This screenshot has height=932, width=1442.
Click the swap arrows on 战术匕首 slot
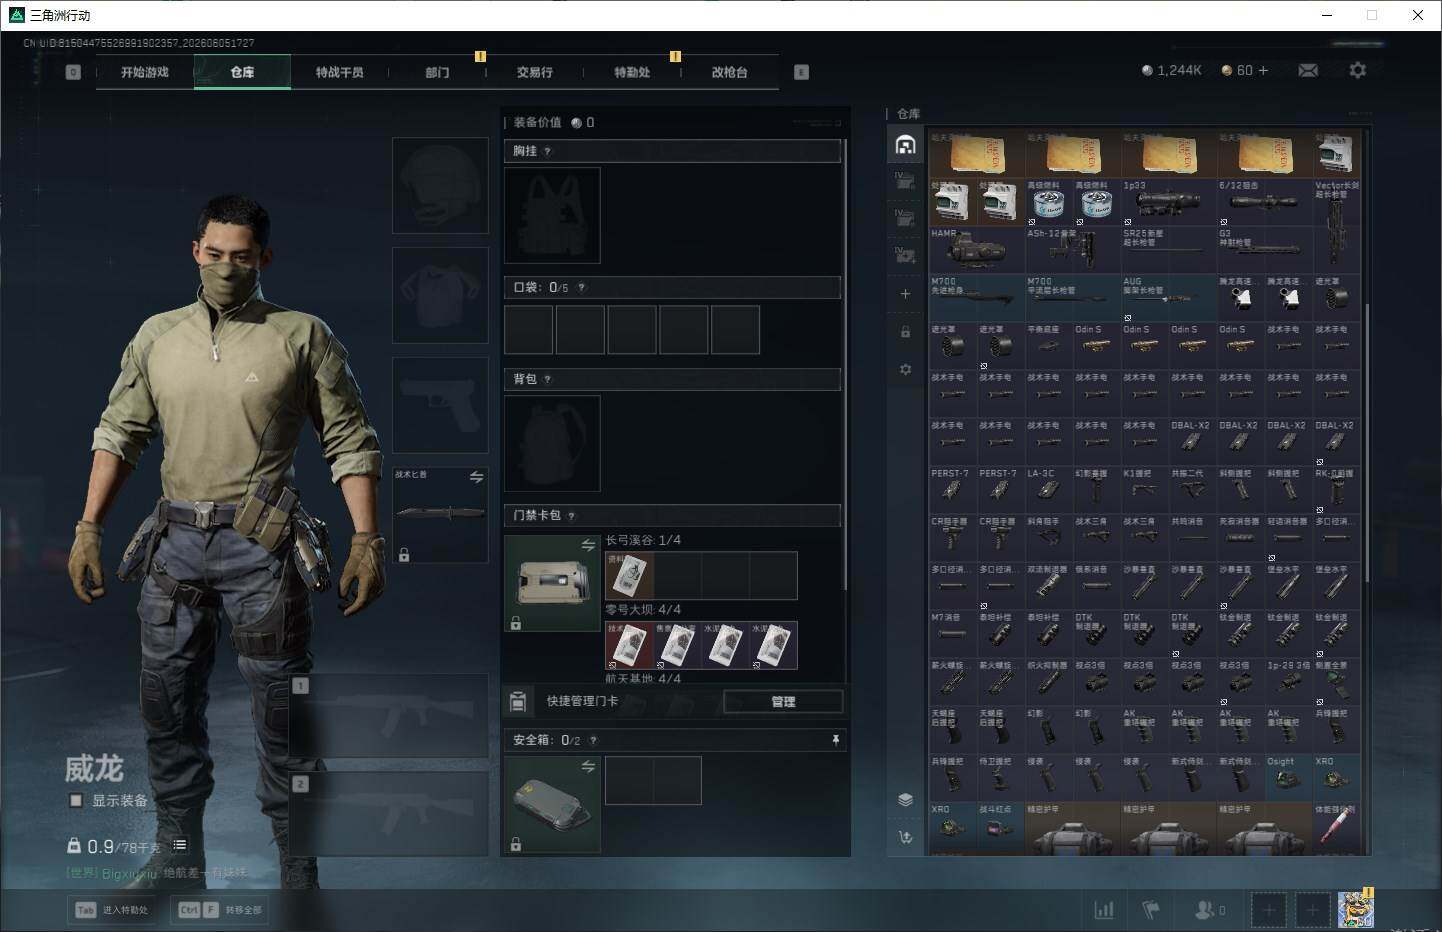point(477,478)
